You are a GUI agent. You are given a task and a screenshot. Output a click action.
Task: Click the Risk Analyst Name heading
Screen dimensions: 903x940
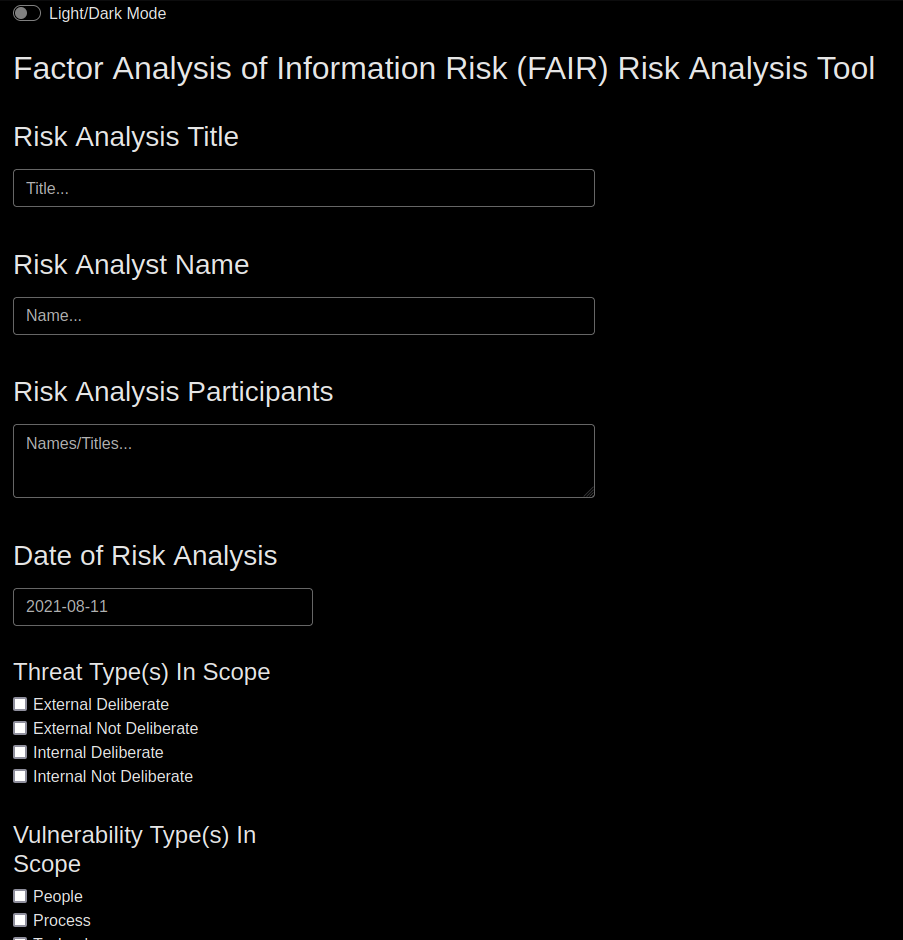131,265
